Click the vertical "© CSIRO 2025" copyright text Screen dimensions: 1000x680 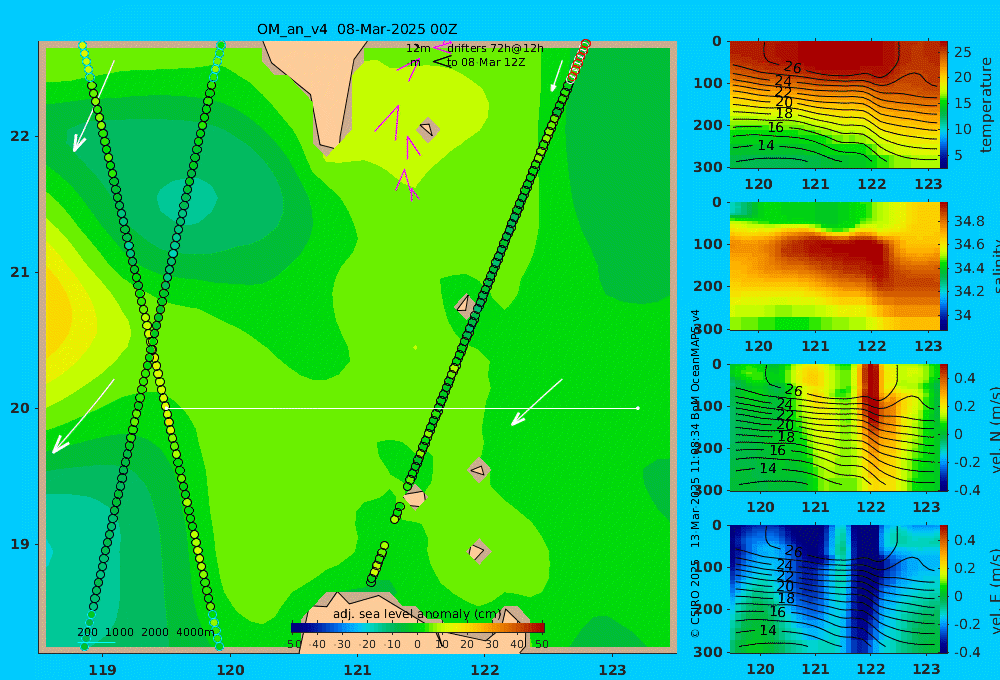(695, 598)
